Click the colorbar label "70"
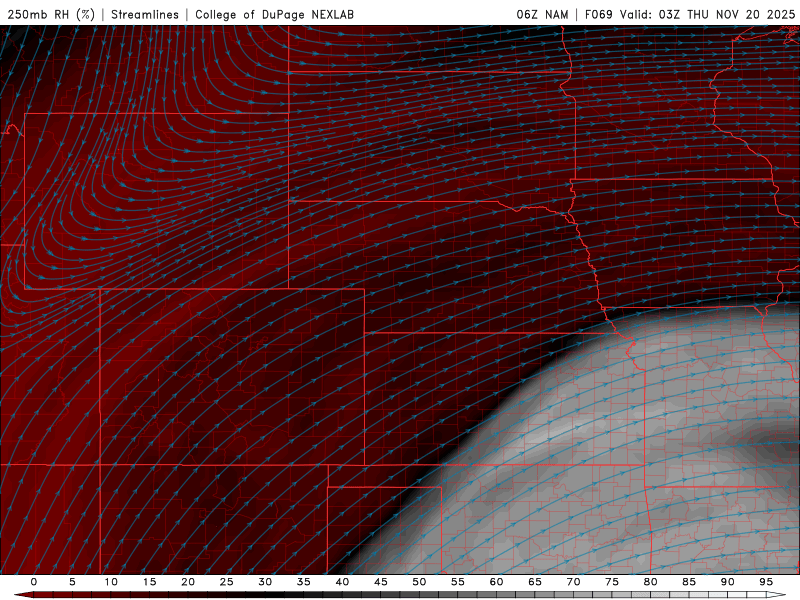Screen dimensions: 800x600 (573, 582)
